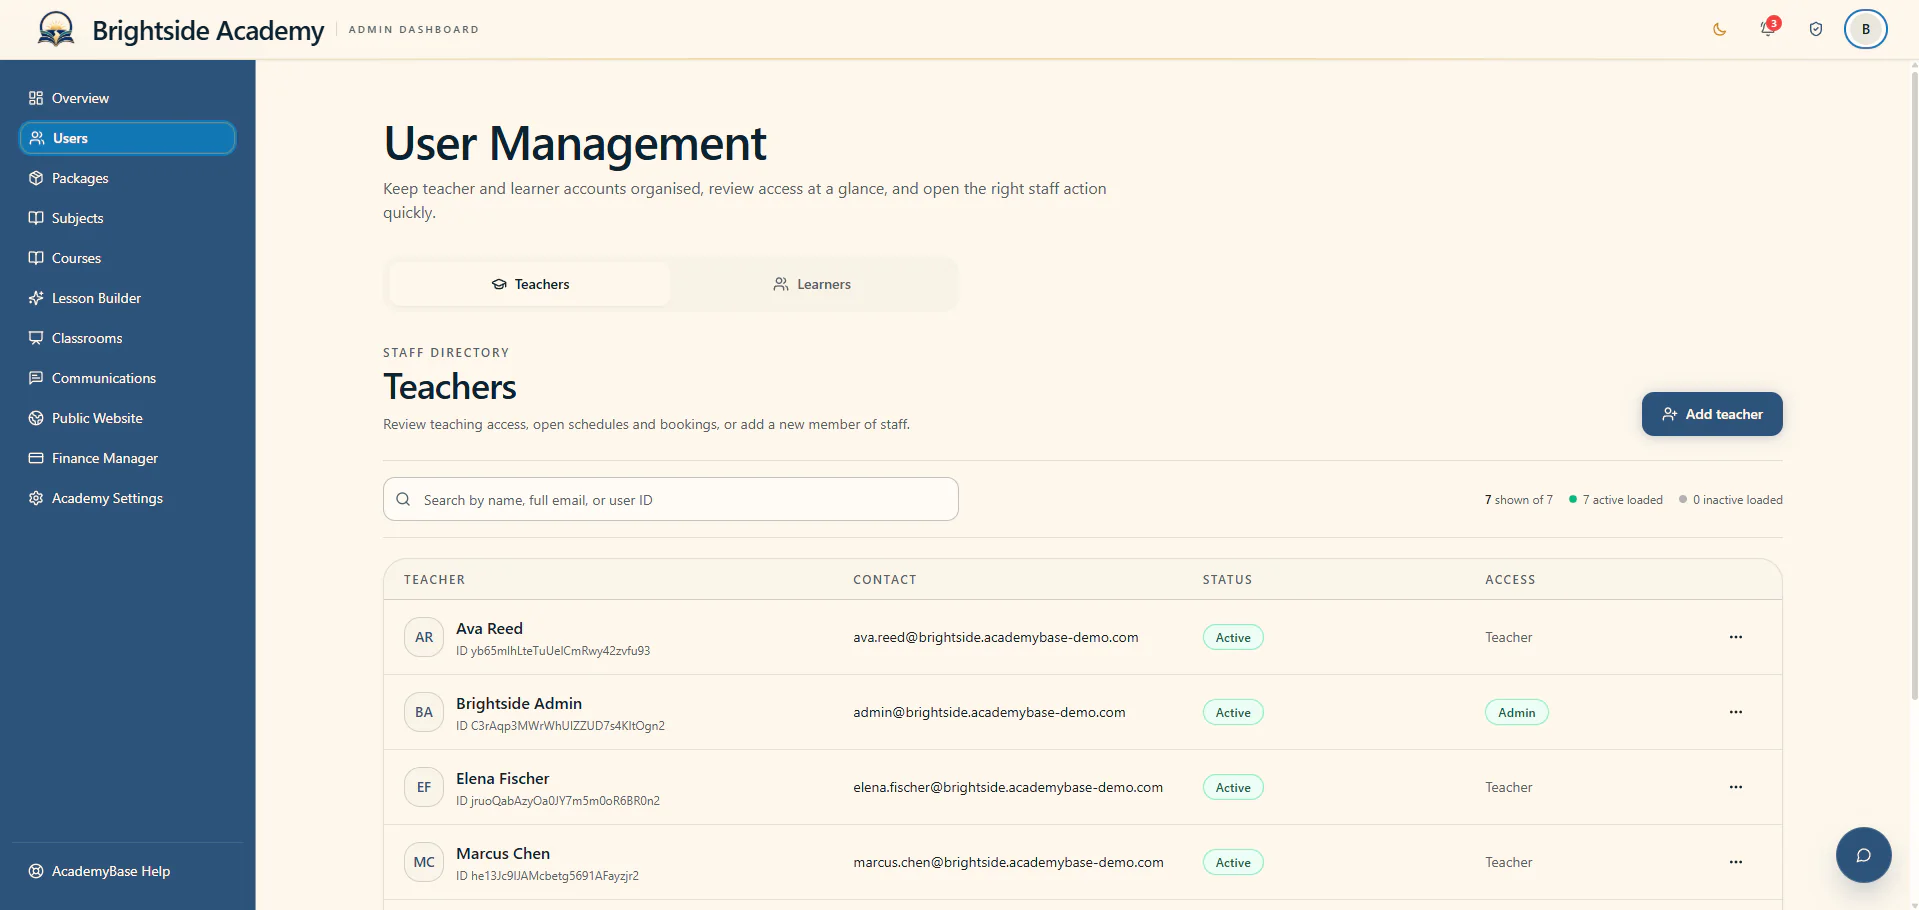This screenshot has width=1919, height=910.
Task: Click the Ava Reed name
Action: click(x=489, y=628)
